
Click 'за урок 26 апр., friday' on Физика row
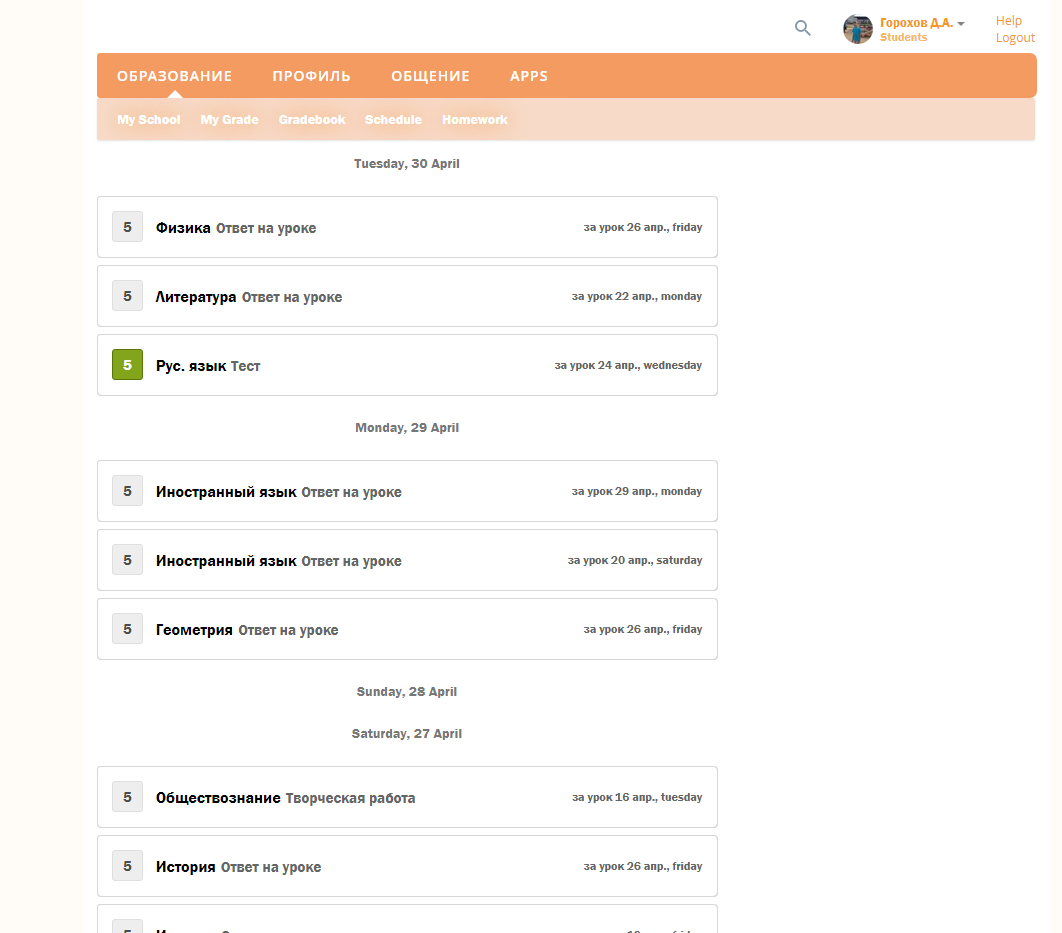point(643,227)
